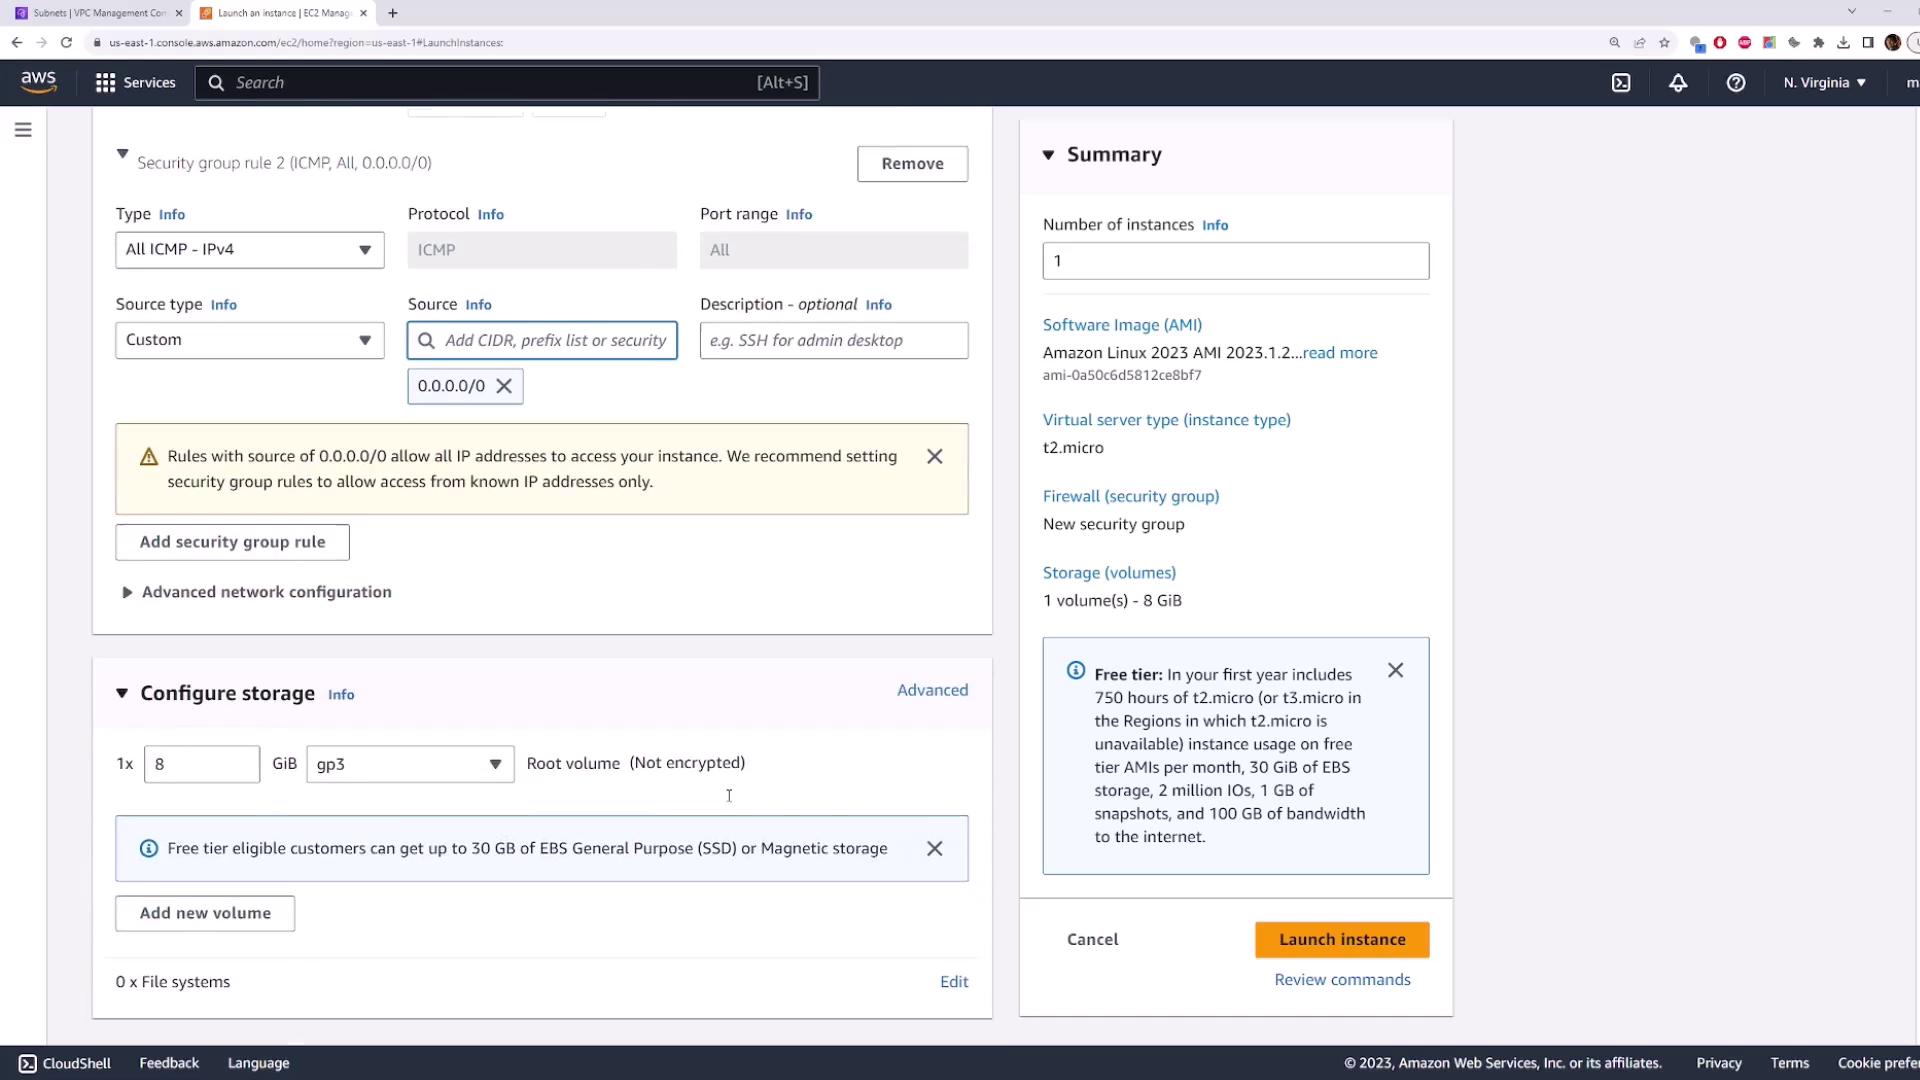Open the gp3 volume type dropdown
Image resolution: width=1920 pixels, height=1080 pixels.
[x=410, y=764]
